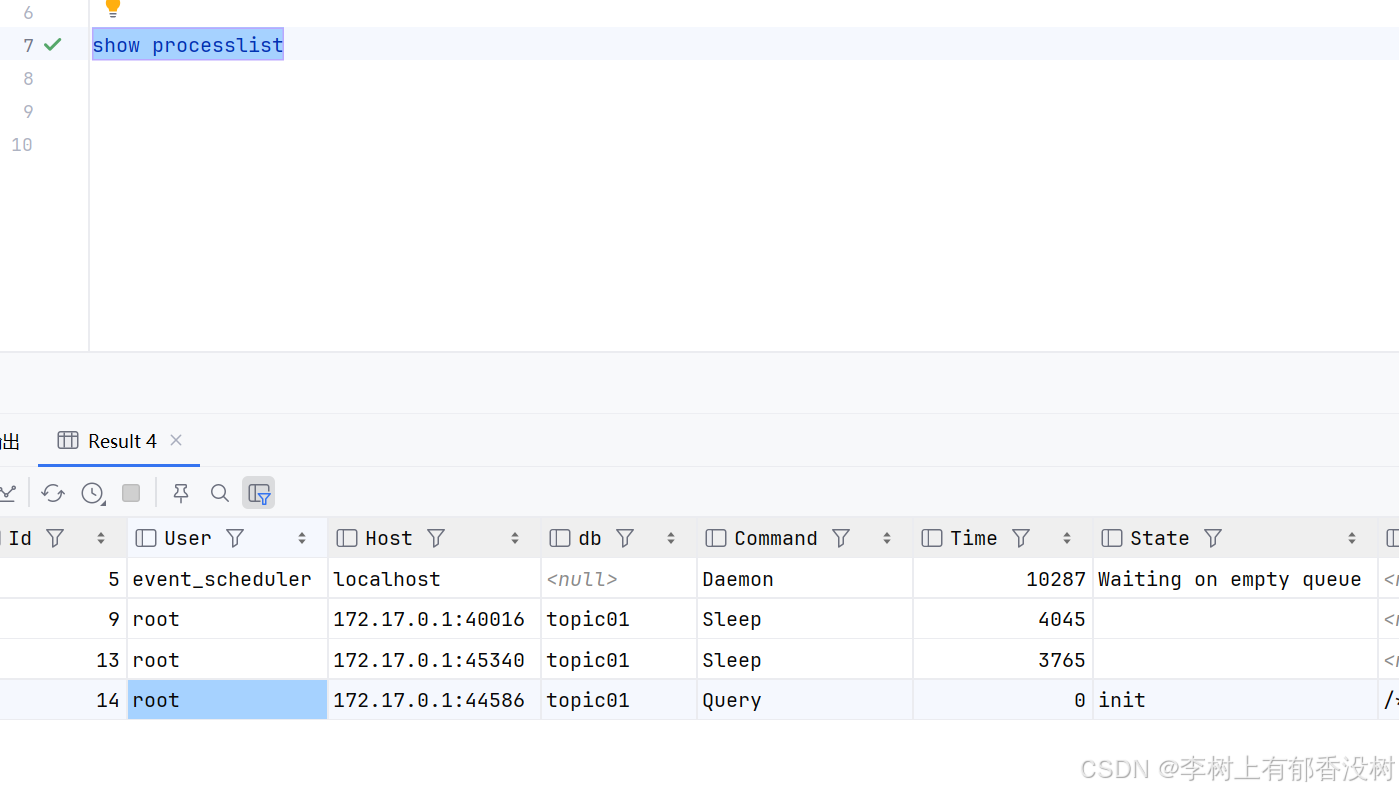Viewport: 1399px width, 792px height.
Task: Select the 'Query' command cell
Action: click(x=805, y=700)
